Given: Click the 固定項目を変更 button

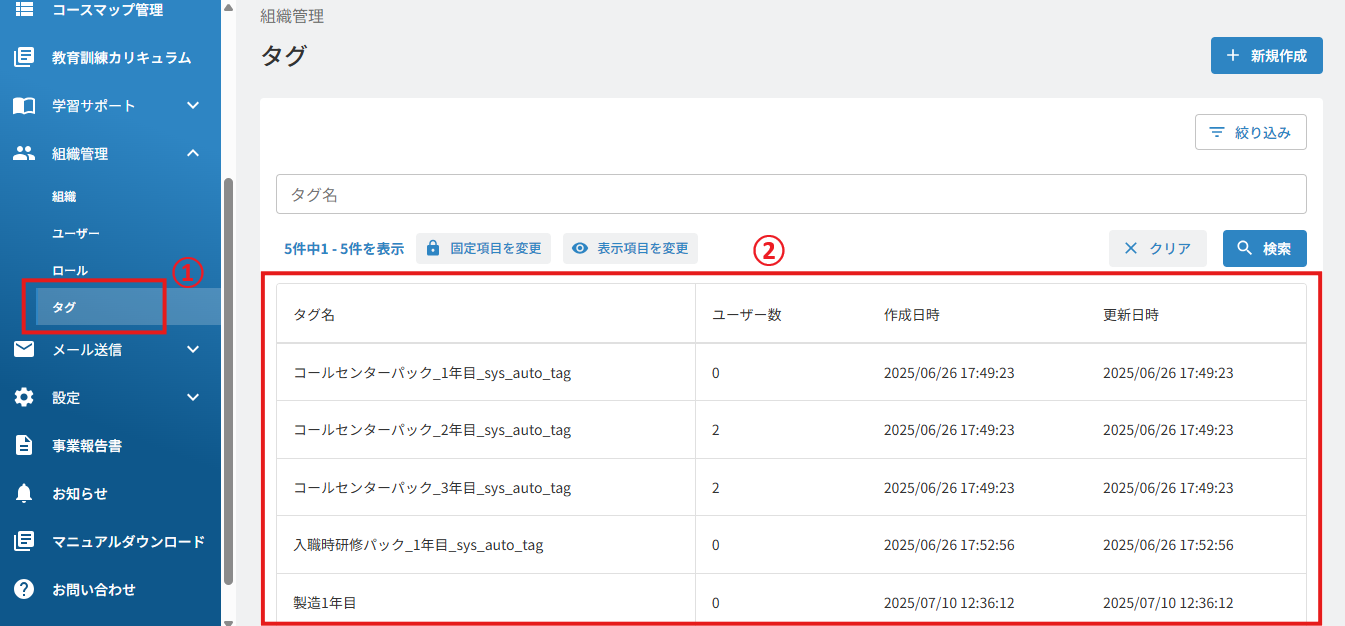Looking at the screenshot, I should coord(483,248).
